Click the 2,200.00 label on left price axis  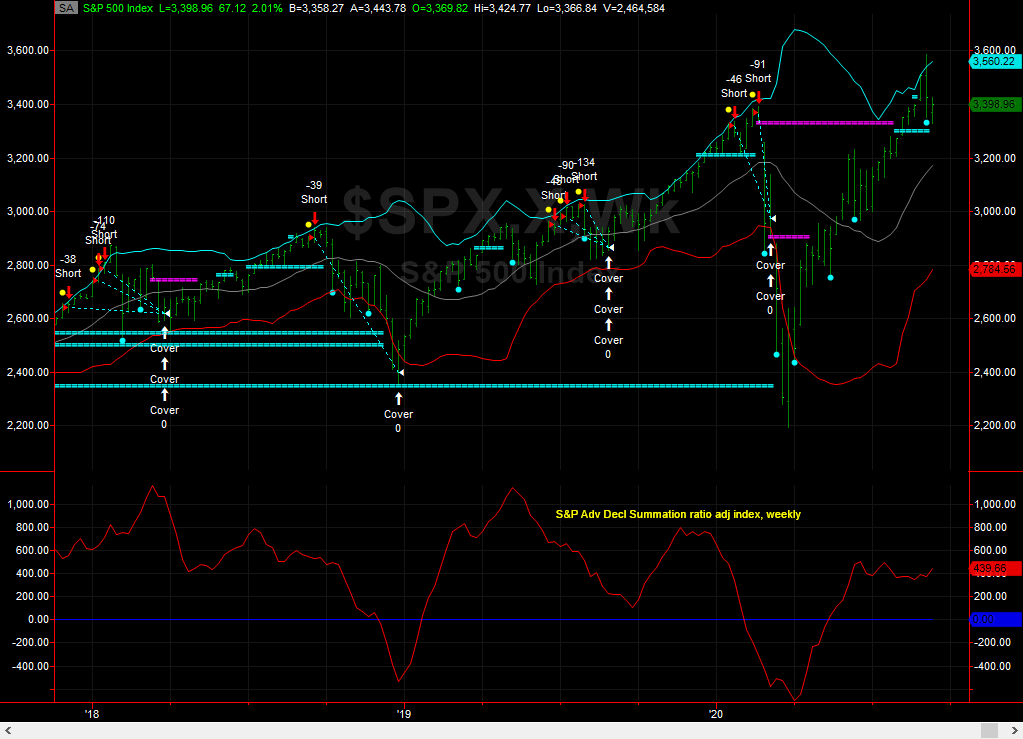tap(27, 425)
